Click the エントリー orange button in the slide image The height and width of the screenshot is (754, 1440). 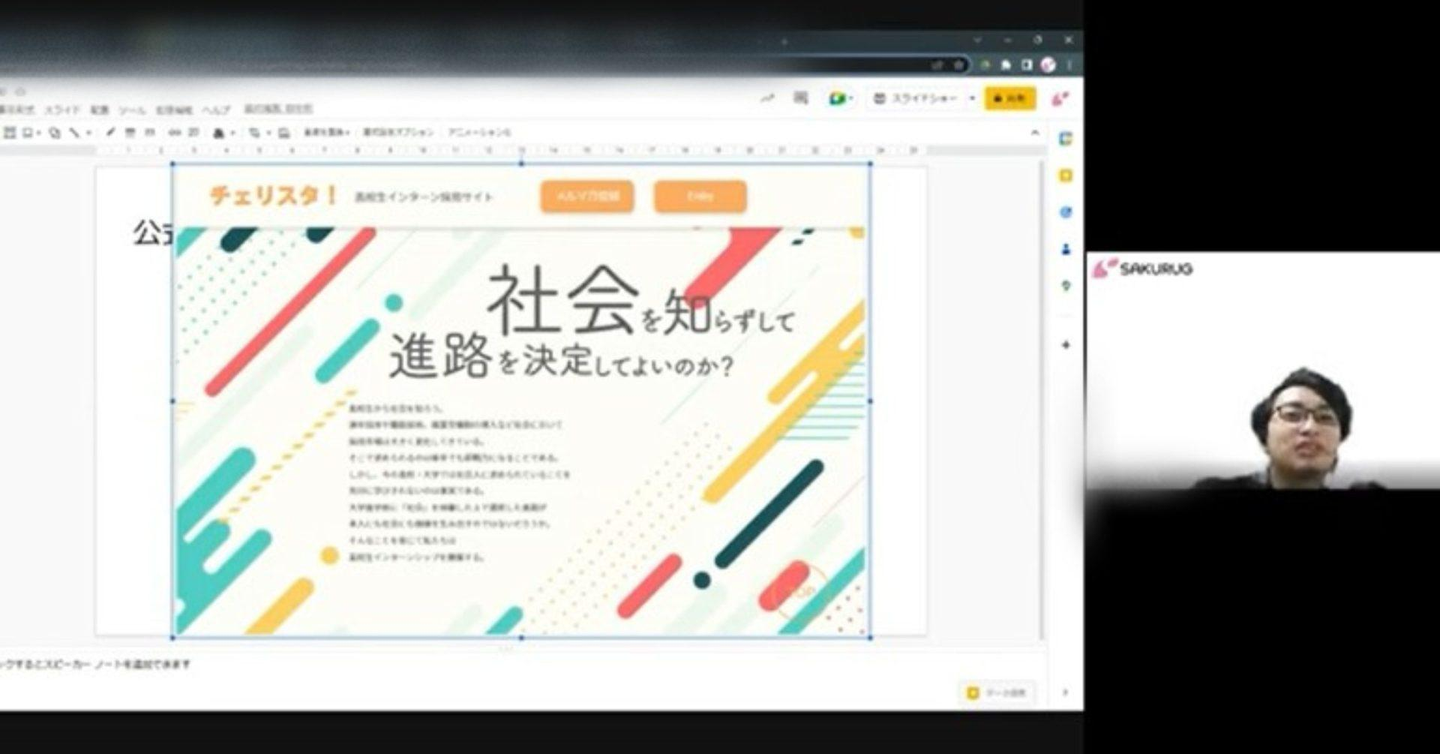coord(701,197)
